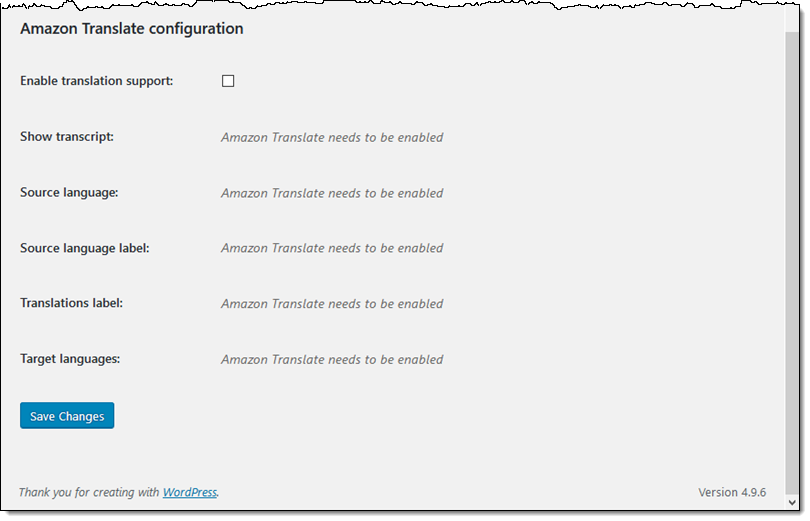Select the 'Source language:' label

(69, 192)
